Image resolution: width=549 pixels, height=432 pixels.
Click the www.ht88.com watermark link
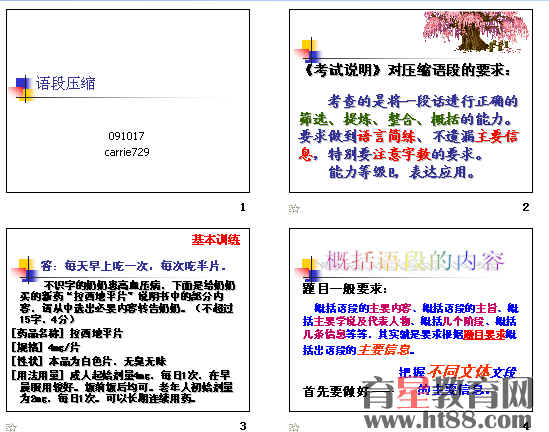point(447,420)
